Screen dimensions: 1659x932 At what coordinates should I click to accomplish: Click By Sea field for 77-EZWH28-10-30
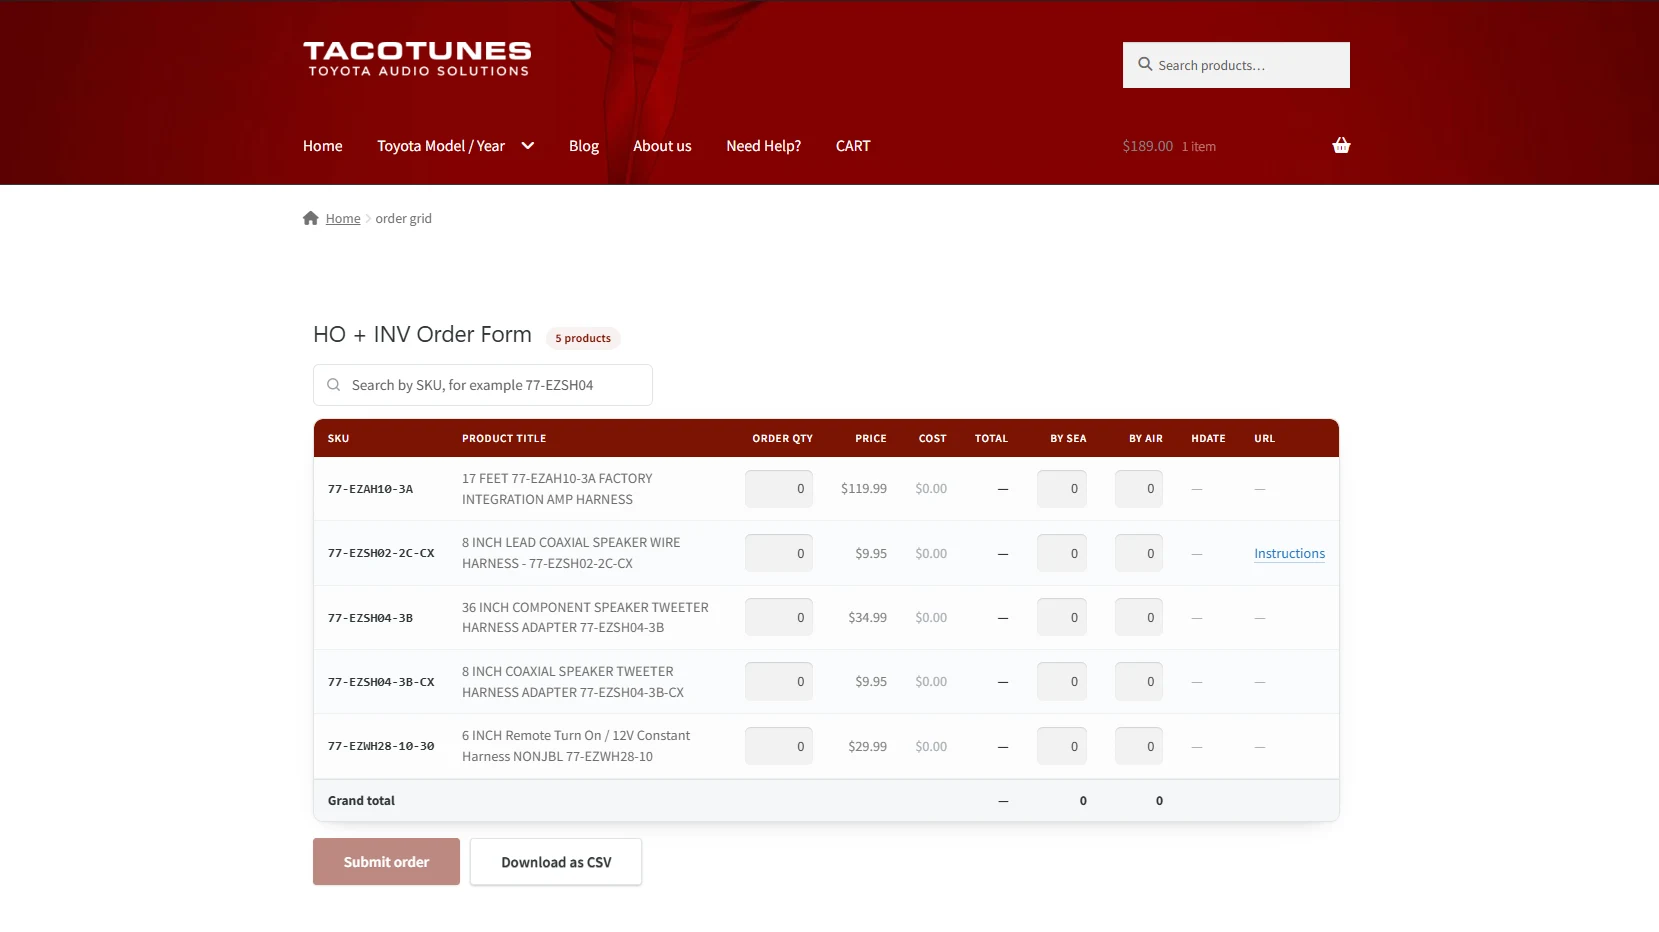(1062, 746)
